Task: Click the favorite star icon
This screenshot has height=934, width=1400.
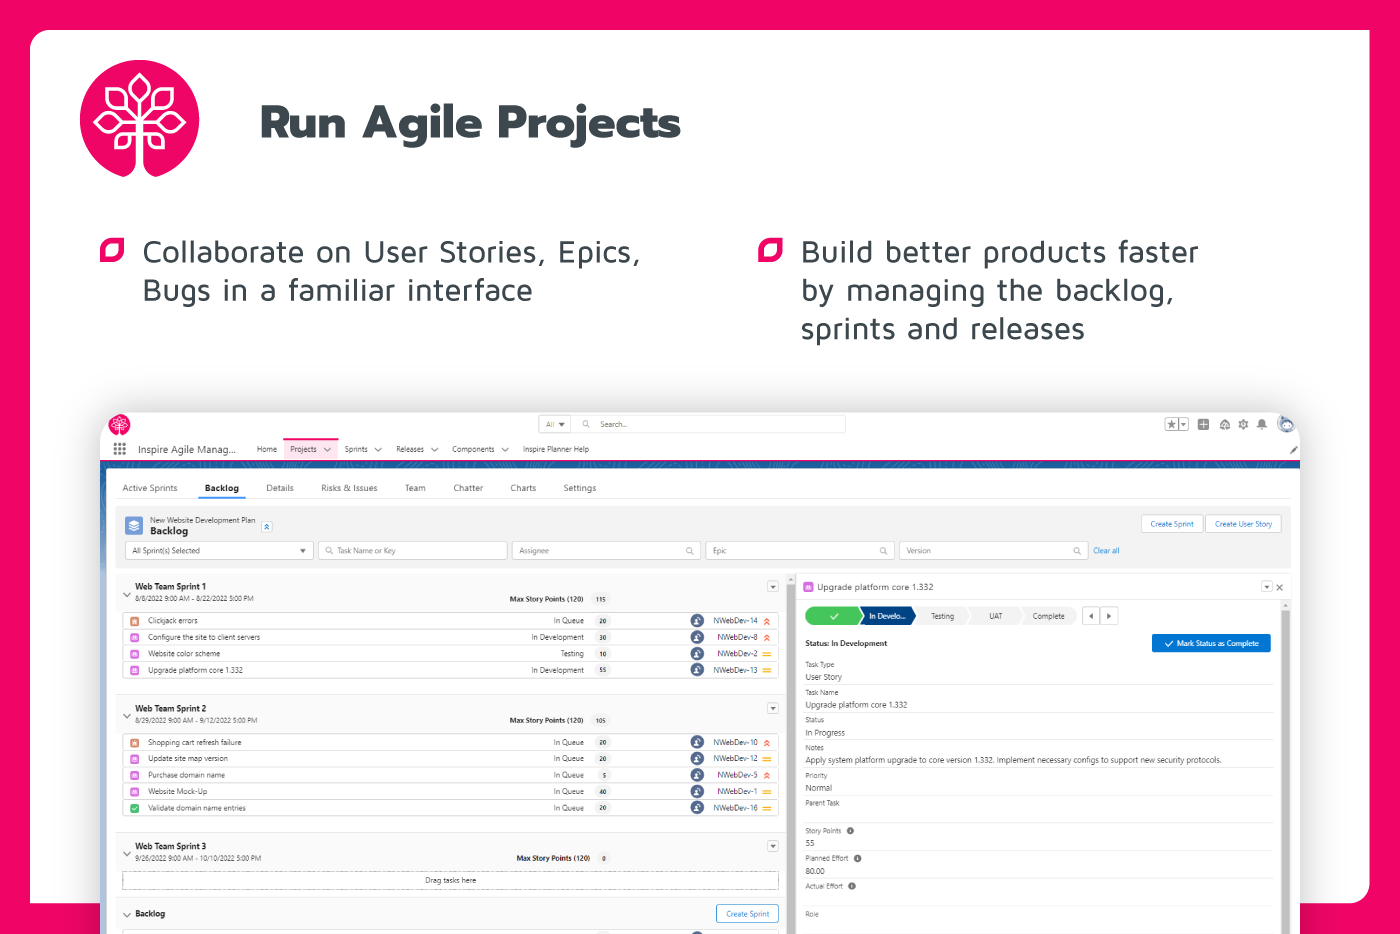Action: [x=1171, y=424]
